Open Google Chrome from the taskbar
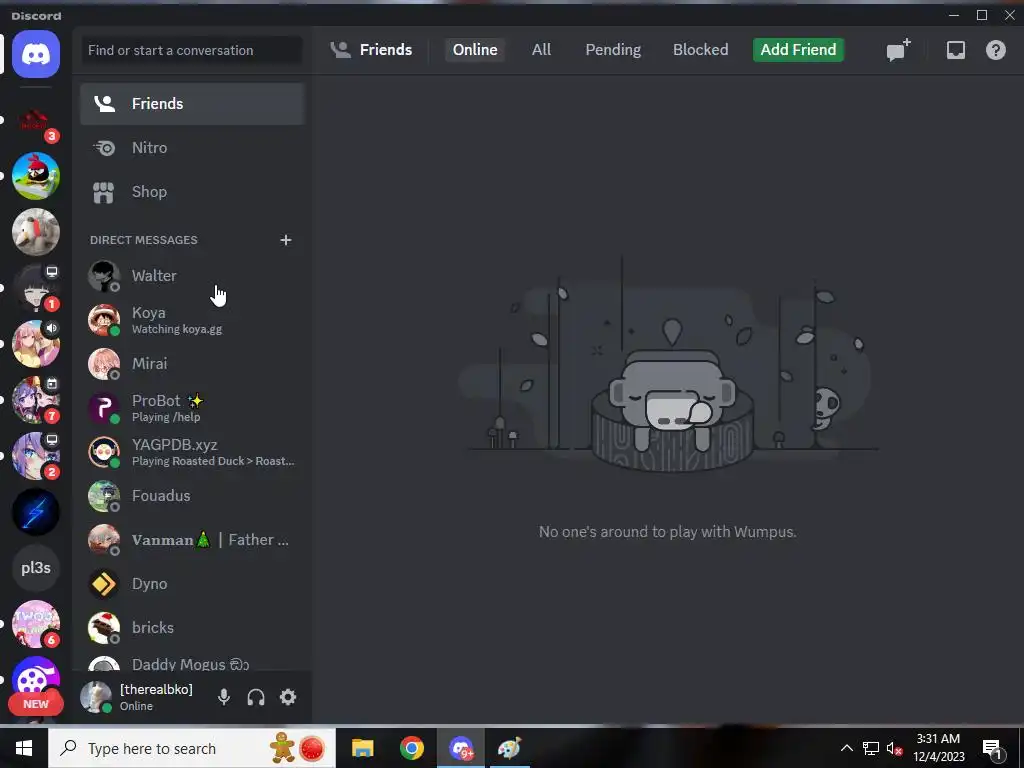 (x=411, y=748)
